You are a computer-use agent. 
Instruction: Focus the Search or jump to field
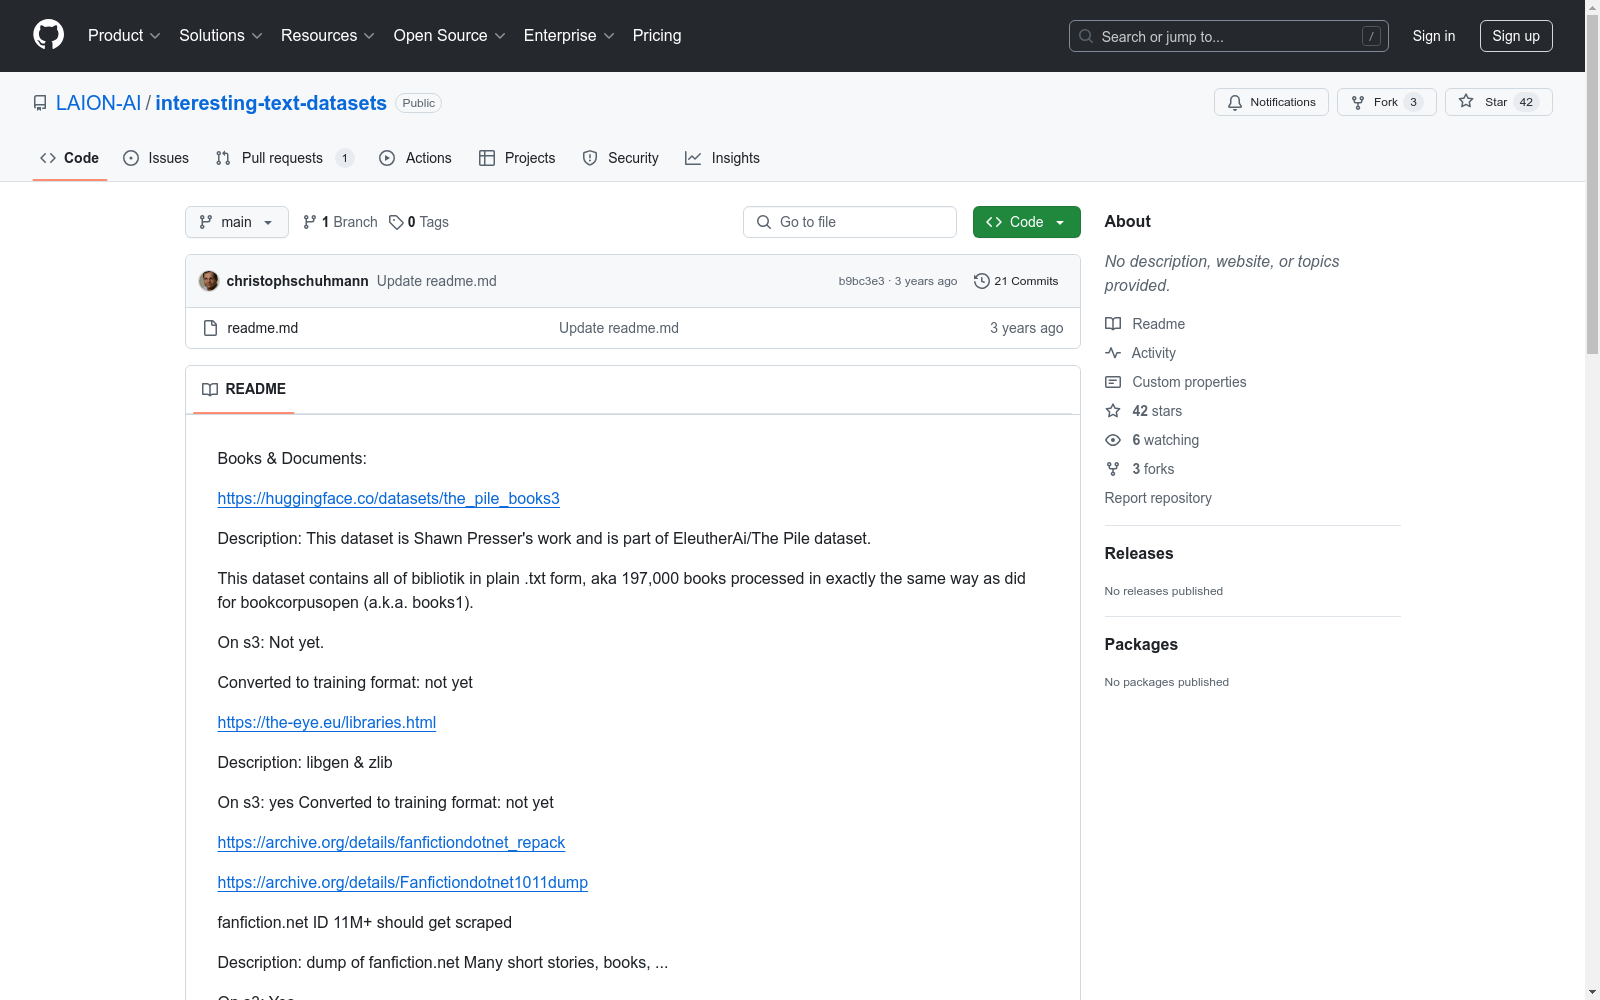(x=1229, y=36)
